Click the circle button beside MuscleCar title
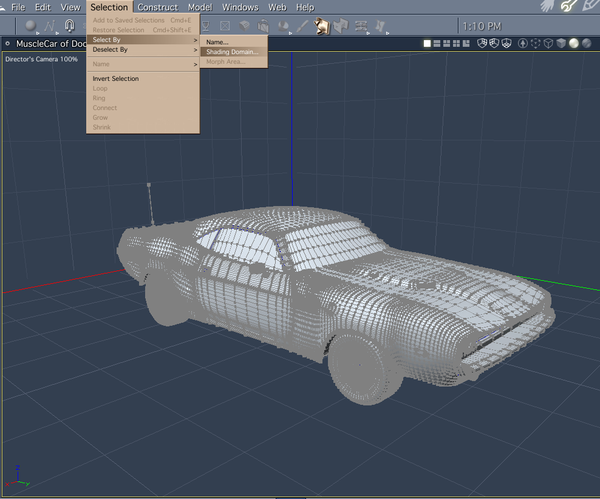This screenshot has width=600, height=499. tap(7, 44)
